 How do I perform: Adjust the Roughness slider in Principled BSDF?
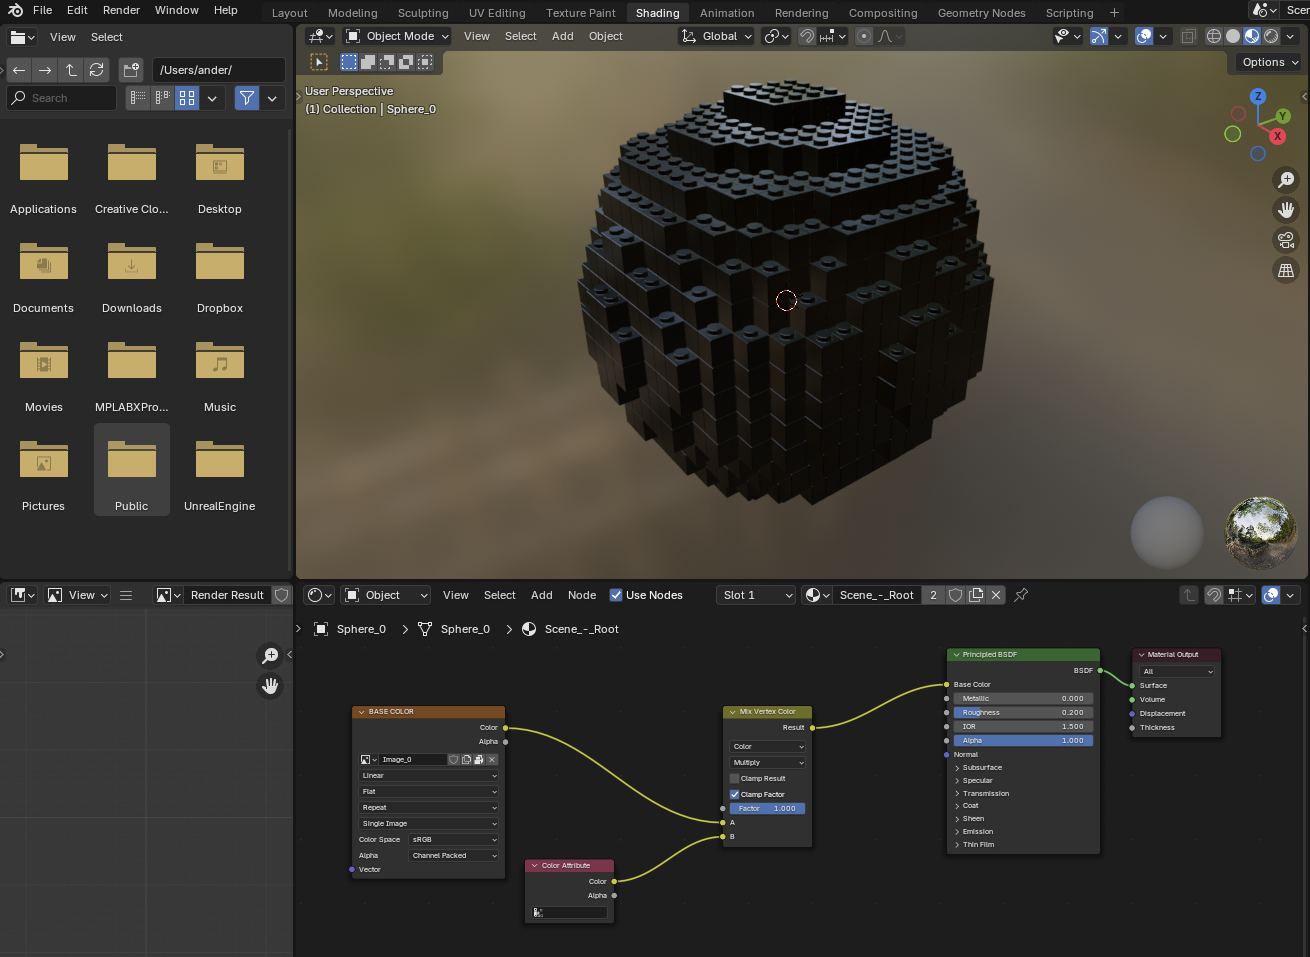pyautogui.click(x=1022, y=713)
